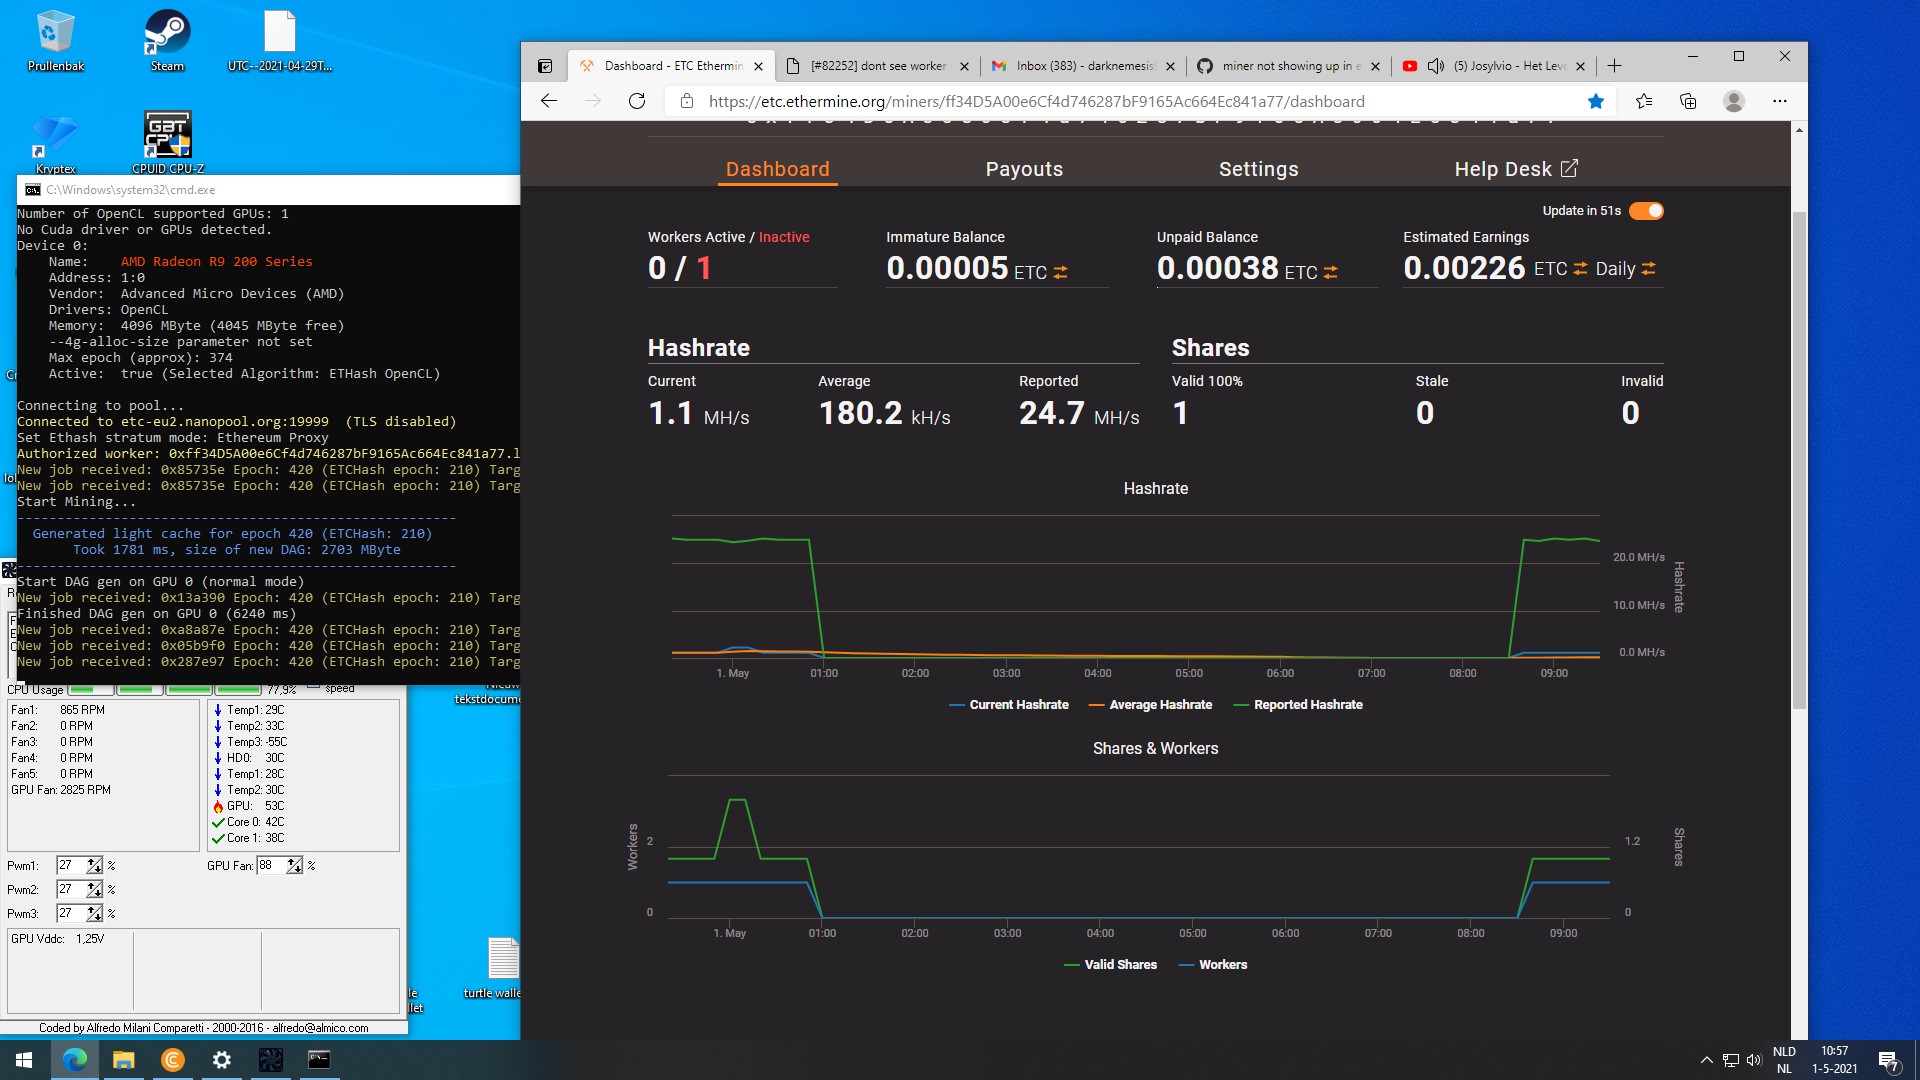
Task: Expand hidden icons chevron in the system tray
Action: [x=1705, y=1059]
